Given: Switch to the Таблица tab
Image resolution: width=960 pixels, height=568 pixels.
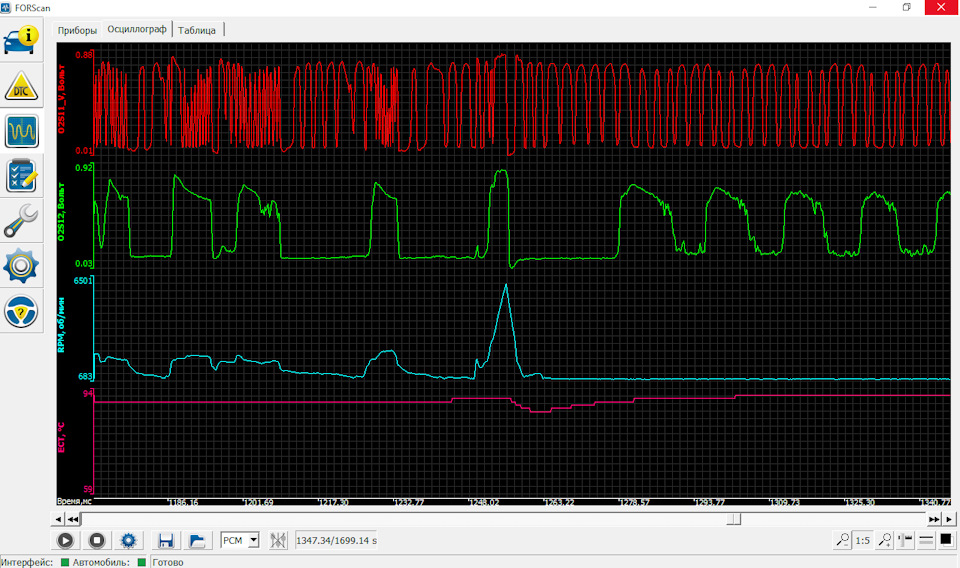Looking at the screenshot, I should pyautogui.click(x=197, y=30).
